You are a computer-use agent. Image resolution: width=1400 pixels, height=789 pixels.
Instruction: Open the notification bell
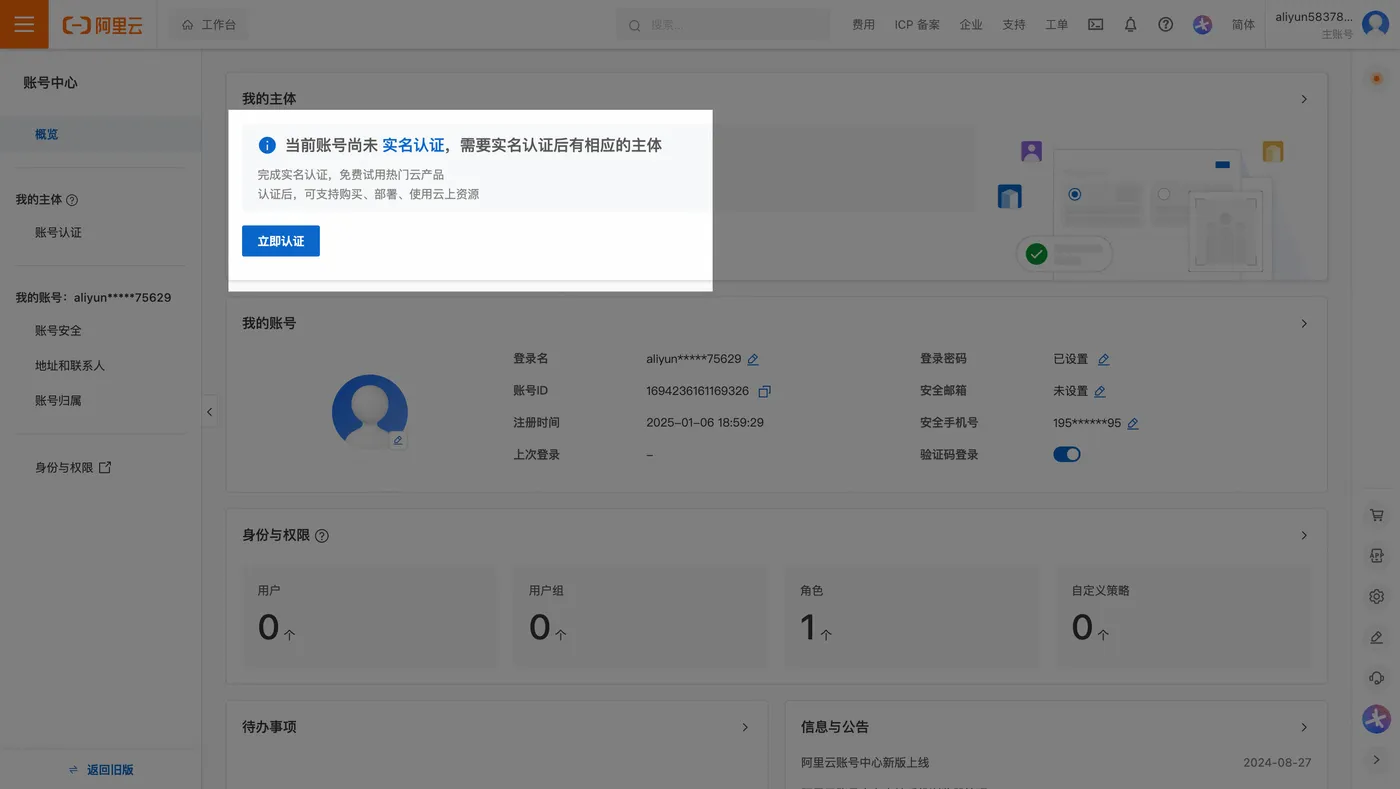point(1131,25)
